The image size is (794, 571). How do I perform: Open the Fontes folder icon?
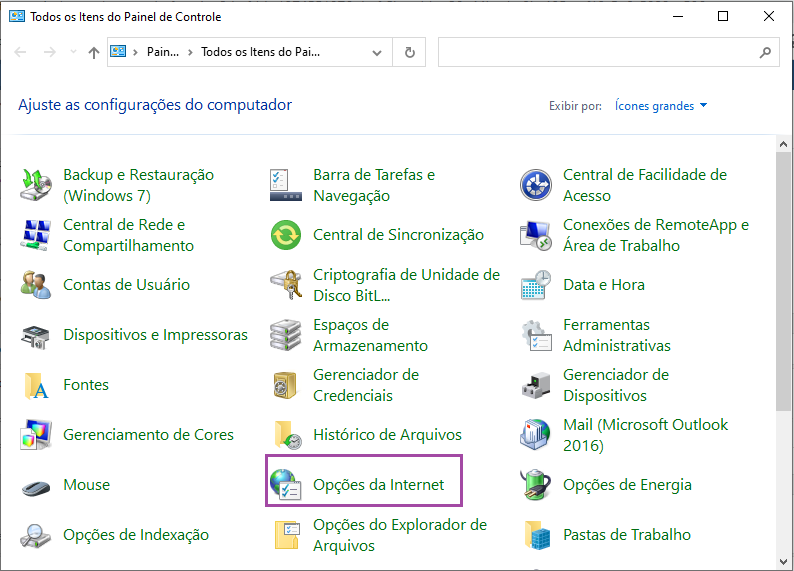coord(36,385)
